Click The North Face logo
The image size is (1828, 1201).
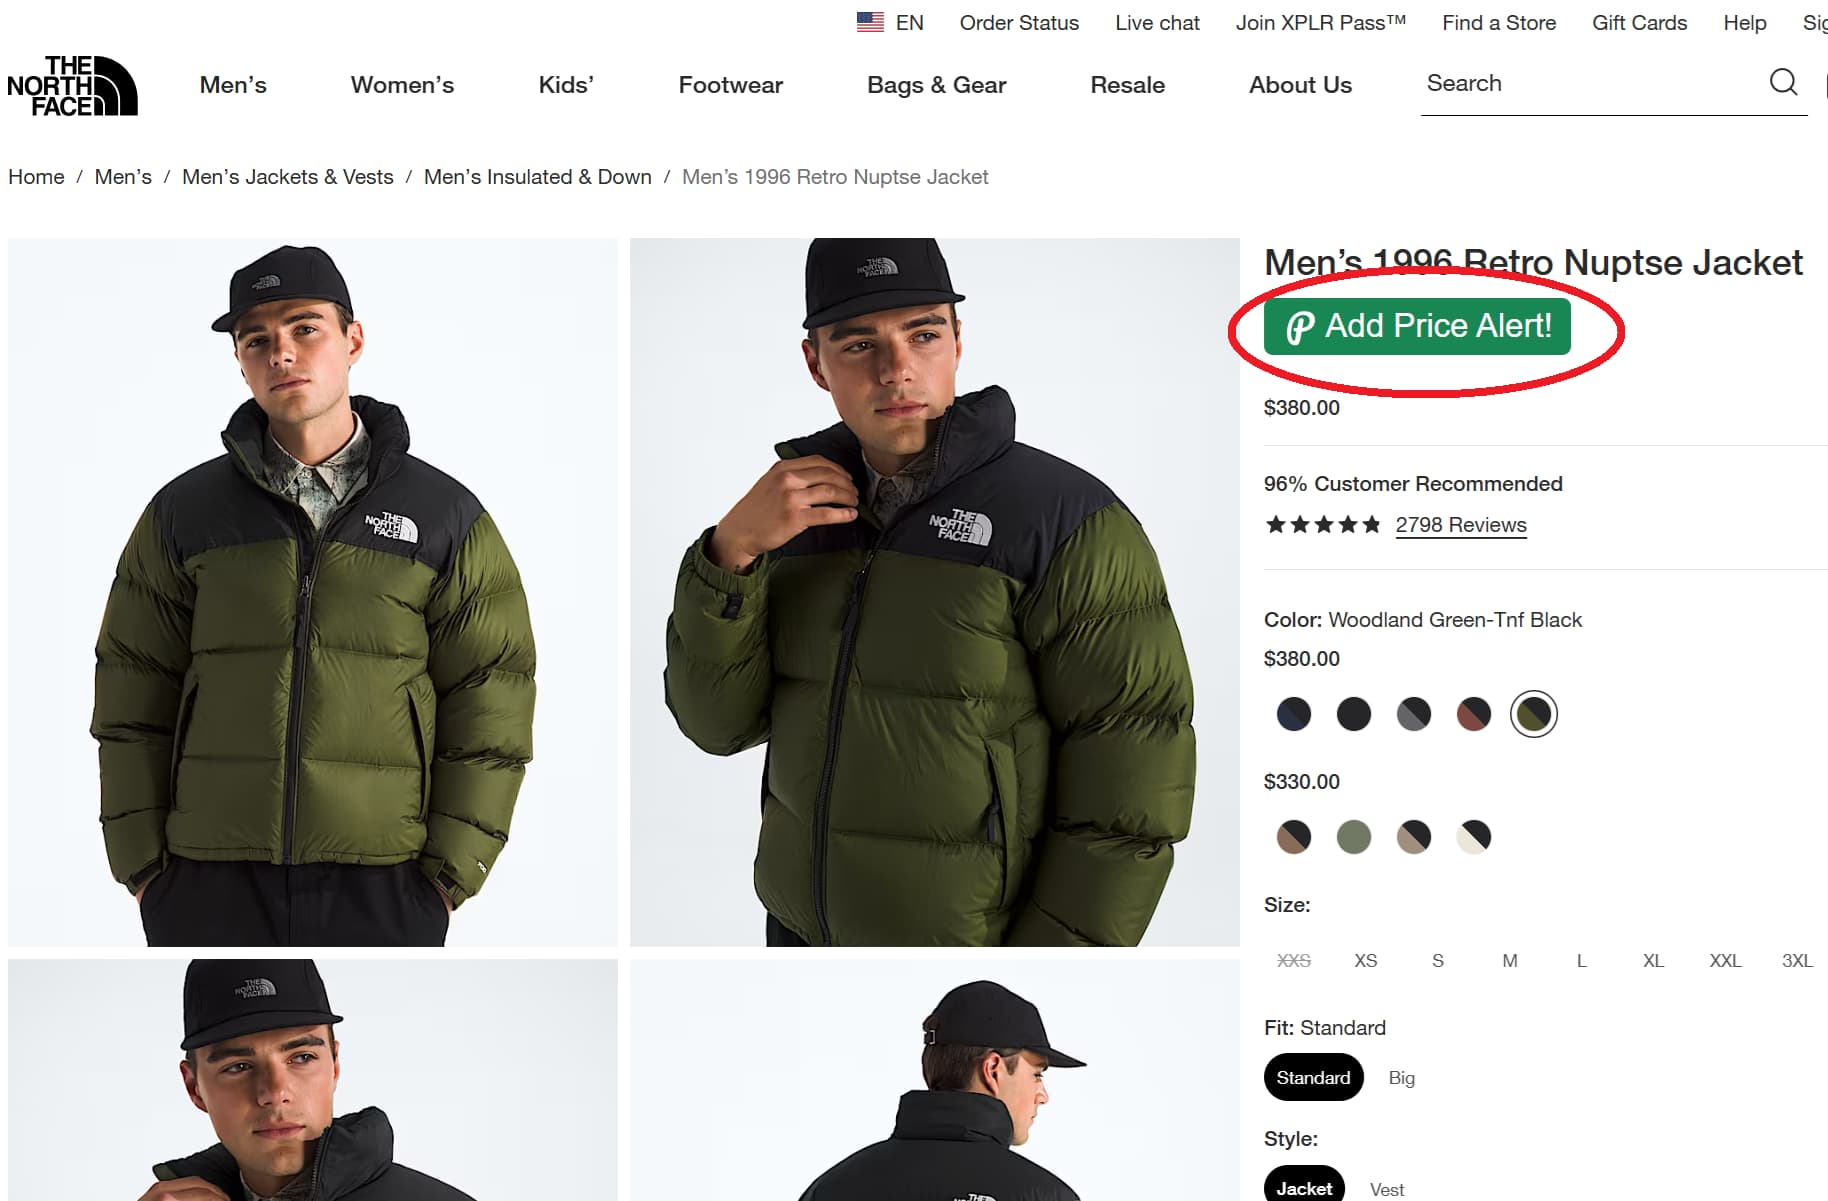(x=71, y=85)
